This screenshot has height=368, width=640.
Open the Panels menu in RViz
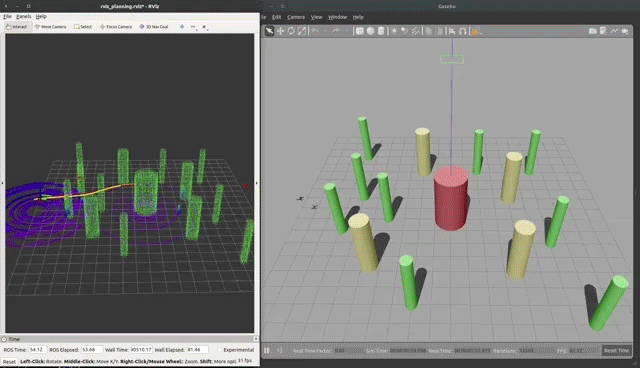pos(23,16)
